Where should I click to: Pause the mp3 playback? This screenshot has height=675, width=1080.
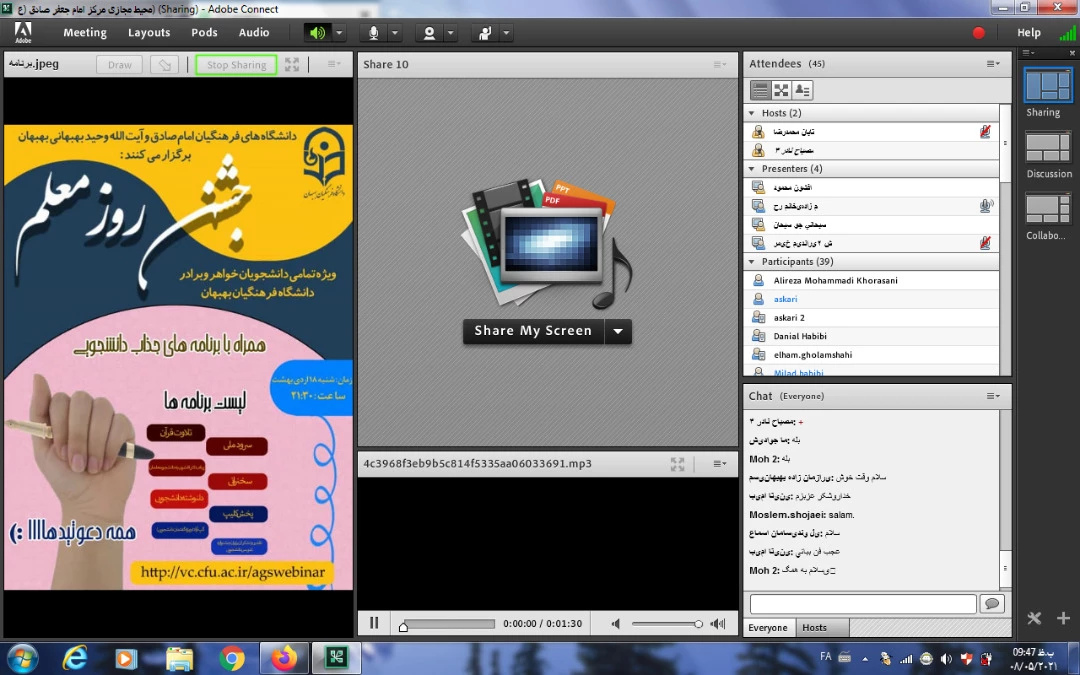tap(374, 623)
